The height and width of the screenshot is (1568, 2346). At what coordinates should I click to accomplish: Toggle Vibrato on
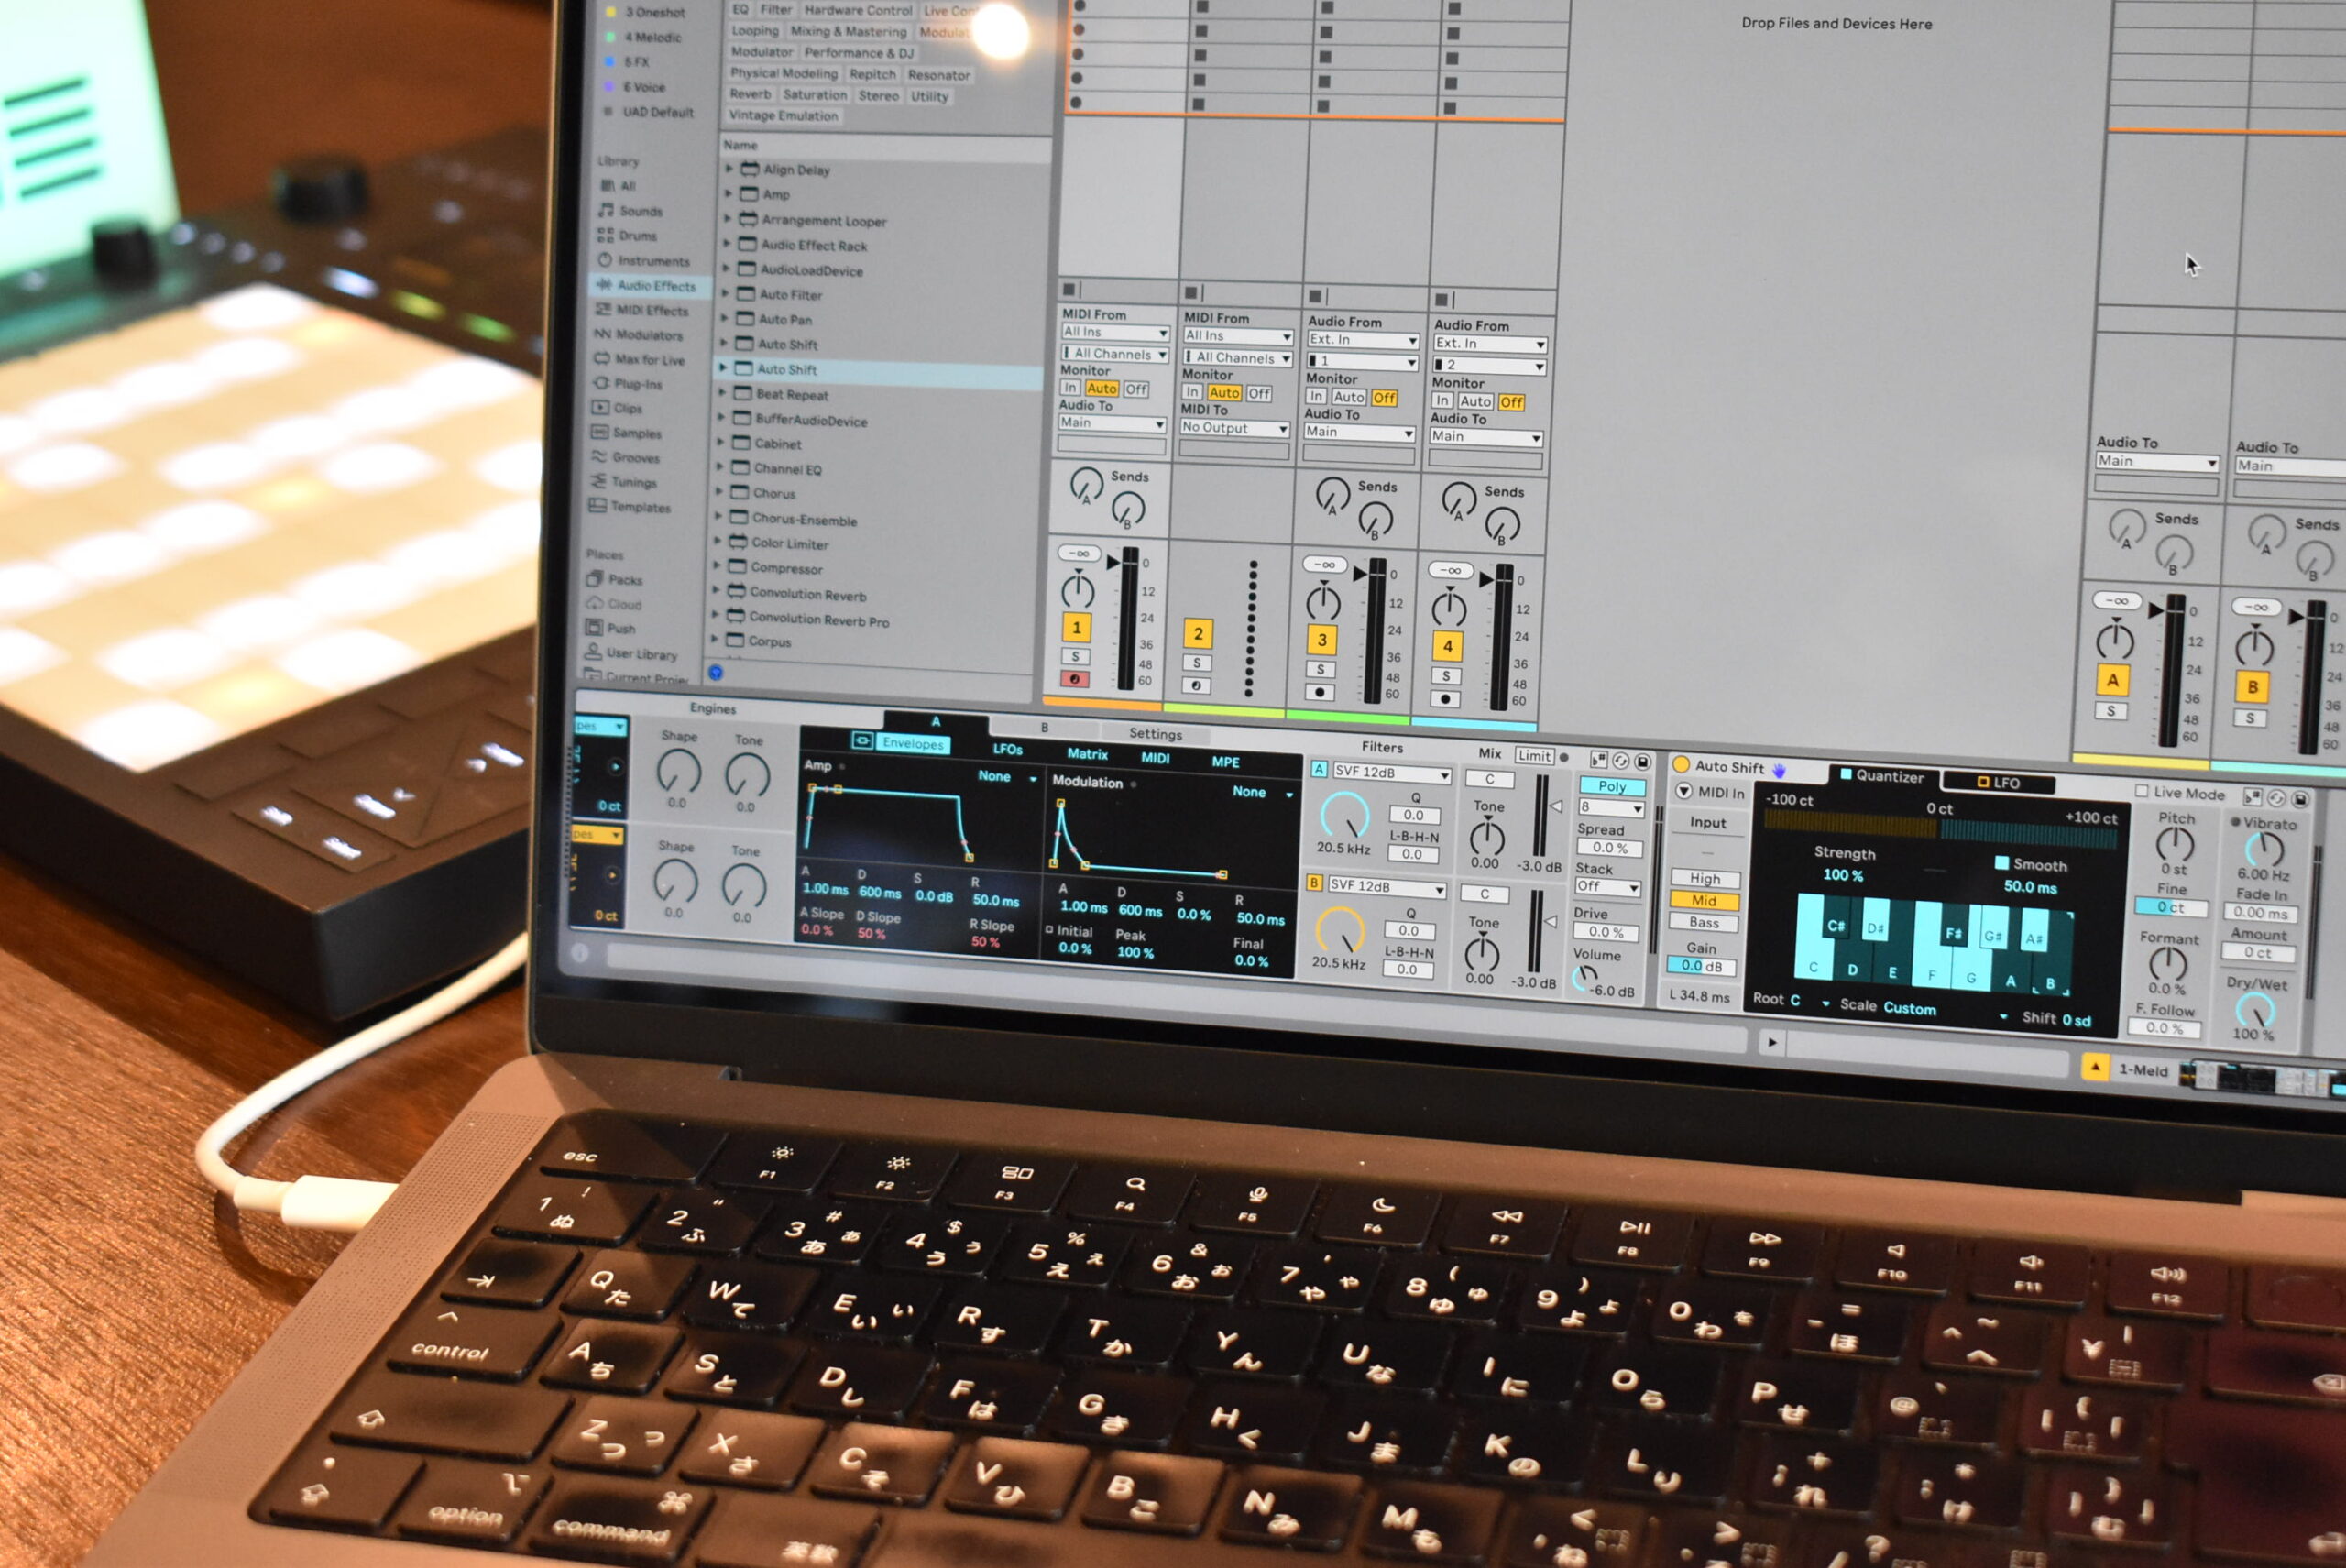coord(2236,822)
